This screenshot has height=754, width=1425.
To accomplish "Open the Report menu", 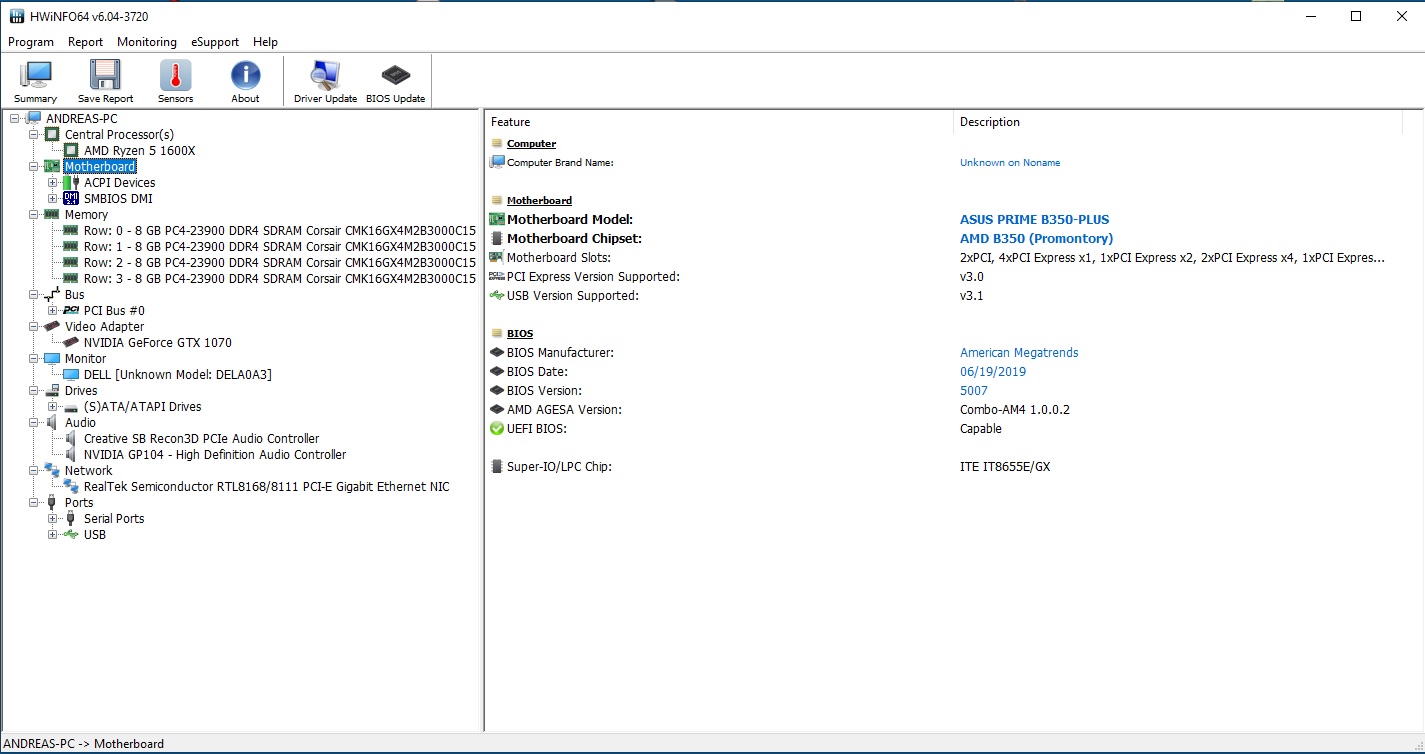I will (85, 42).
